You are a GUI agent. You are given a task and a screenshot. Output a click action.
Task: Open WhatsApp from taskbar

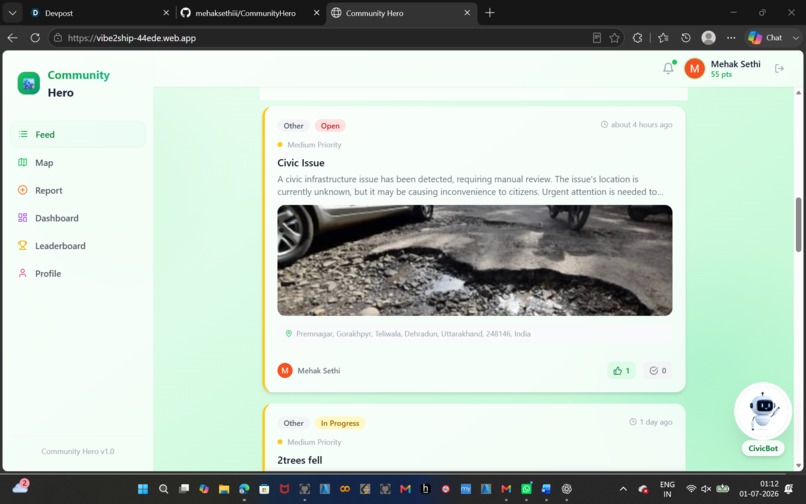(526, 489)
